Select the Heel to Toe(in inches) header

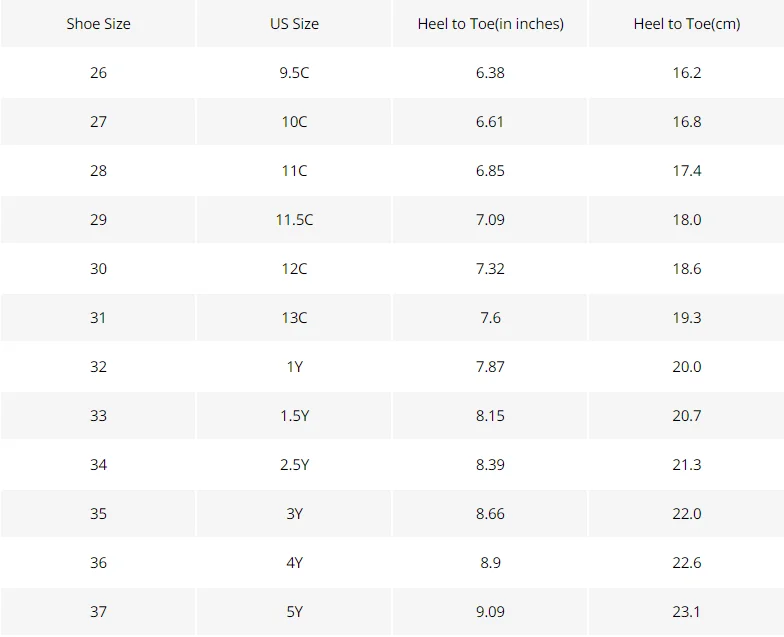click(x=490, y=24)
